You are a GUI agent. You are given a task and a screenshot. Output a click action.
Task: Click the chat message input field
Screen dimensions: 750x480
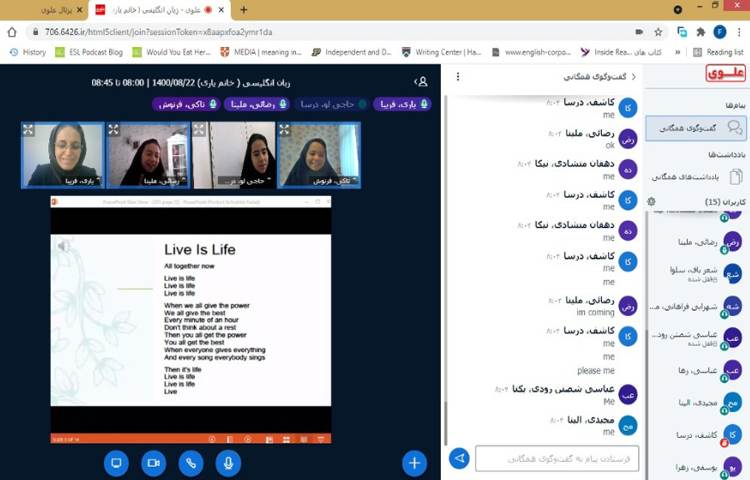pyautogui.click(x=557, y=459)
